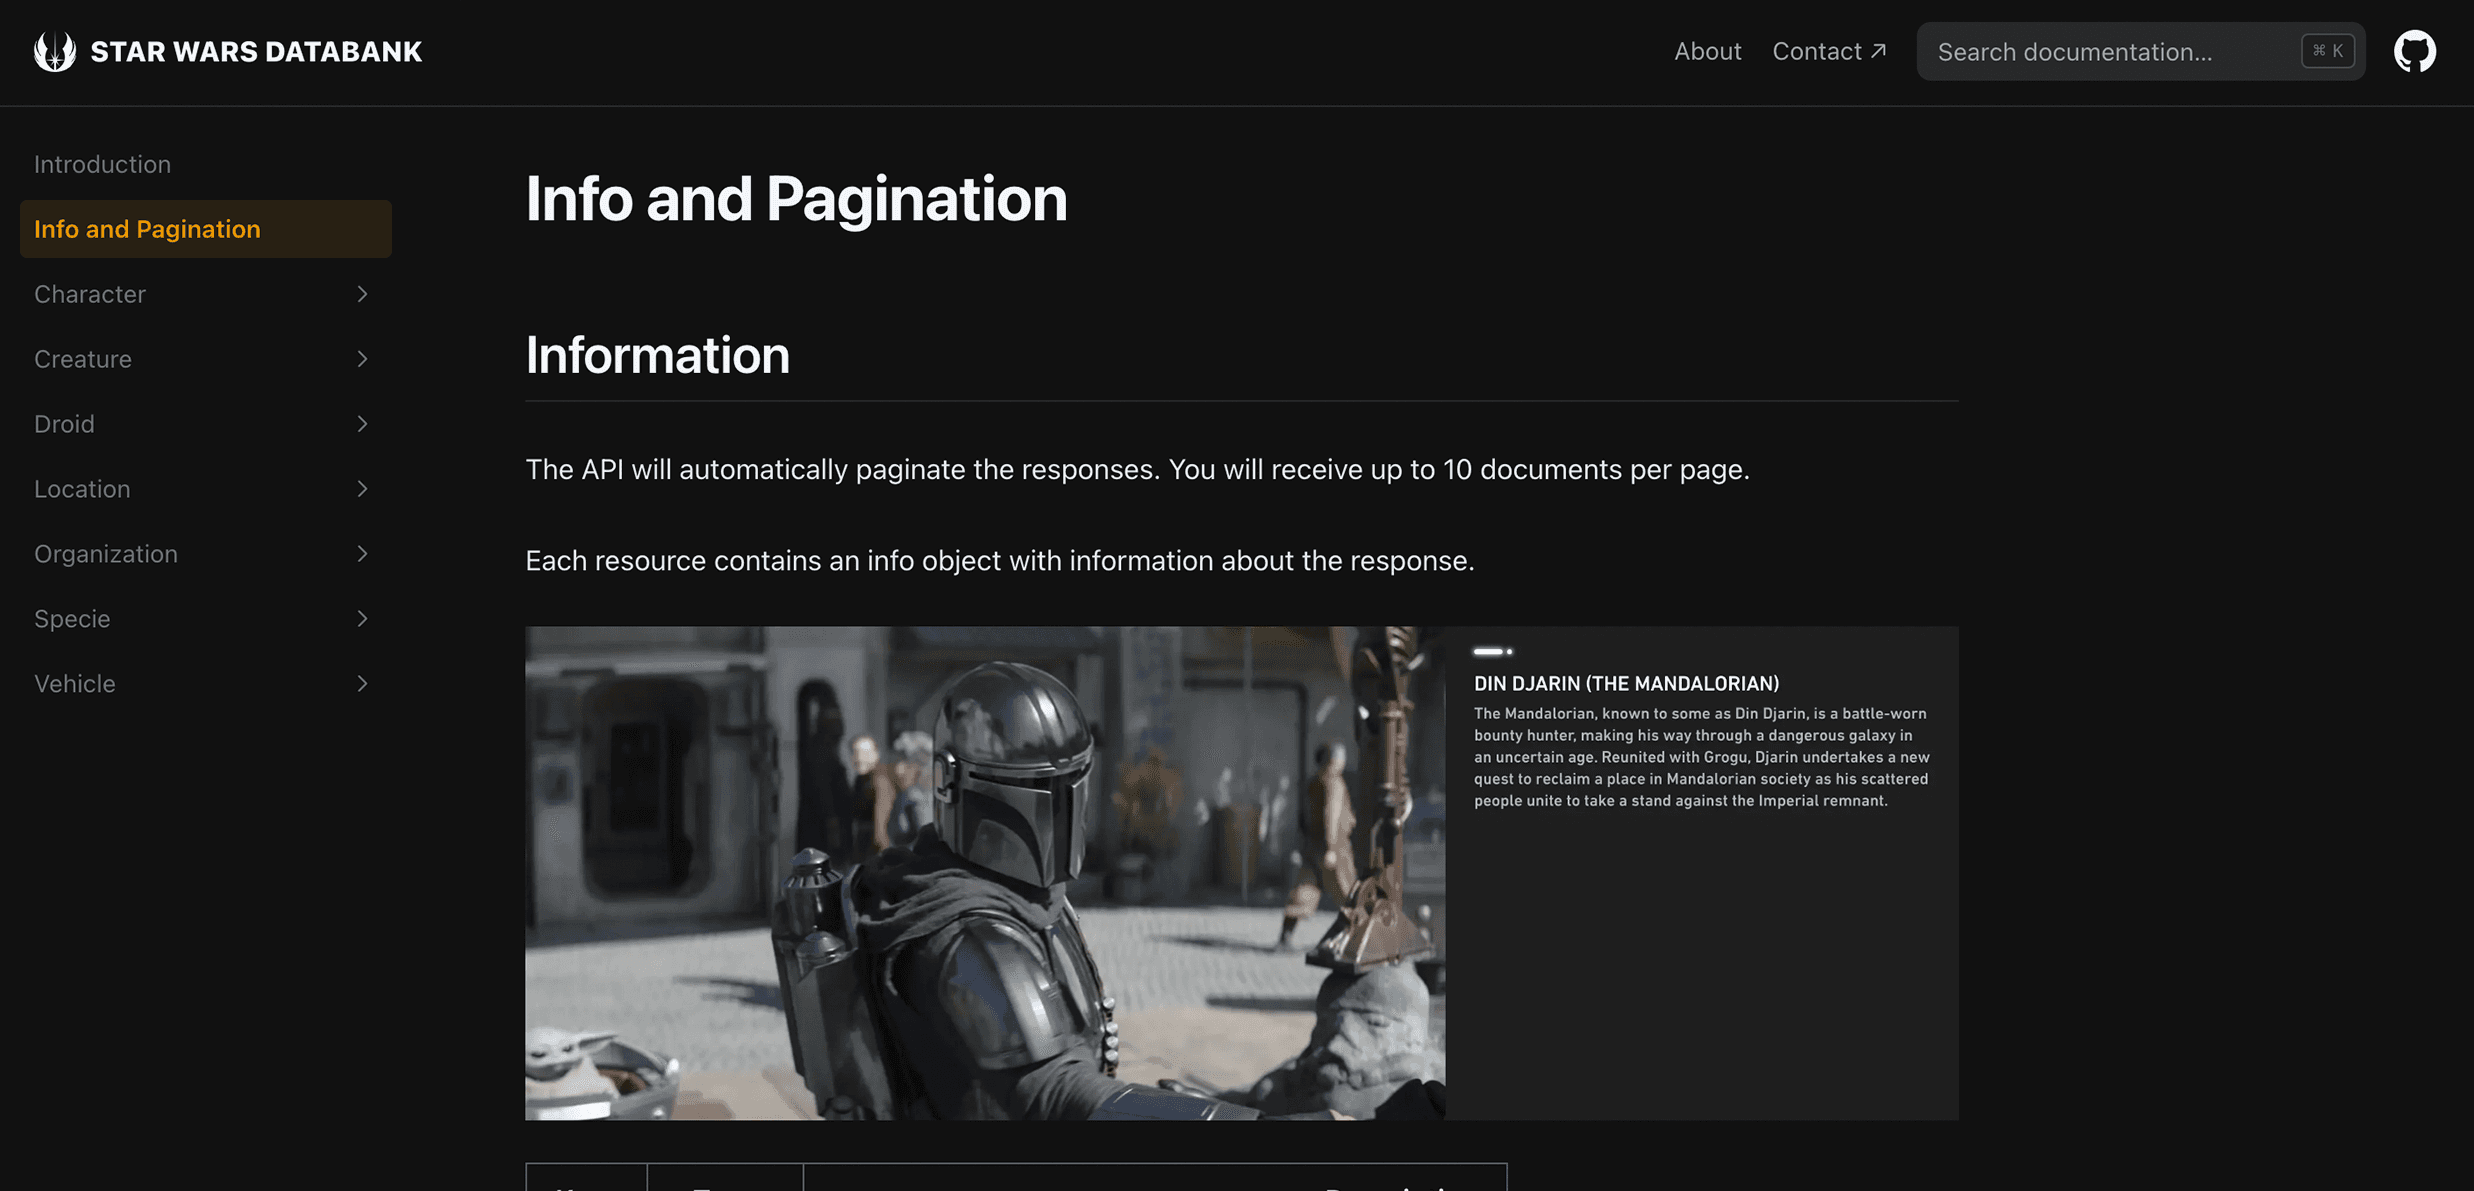The image size is (2474, 1191).
Task: Click the Din Djarin (The Mandalorian) title
Action: (x=1626, y=684)
